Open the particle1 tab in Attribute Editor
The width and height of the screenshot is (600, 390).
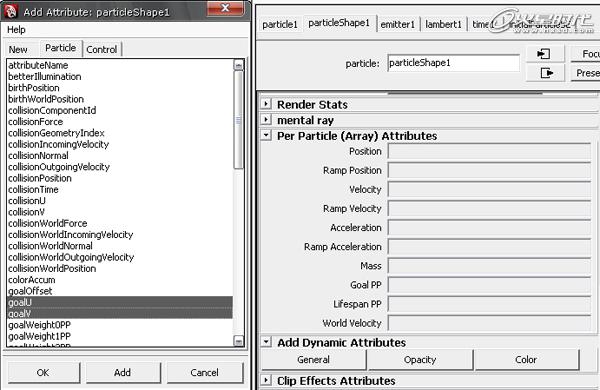[280, 24]
